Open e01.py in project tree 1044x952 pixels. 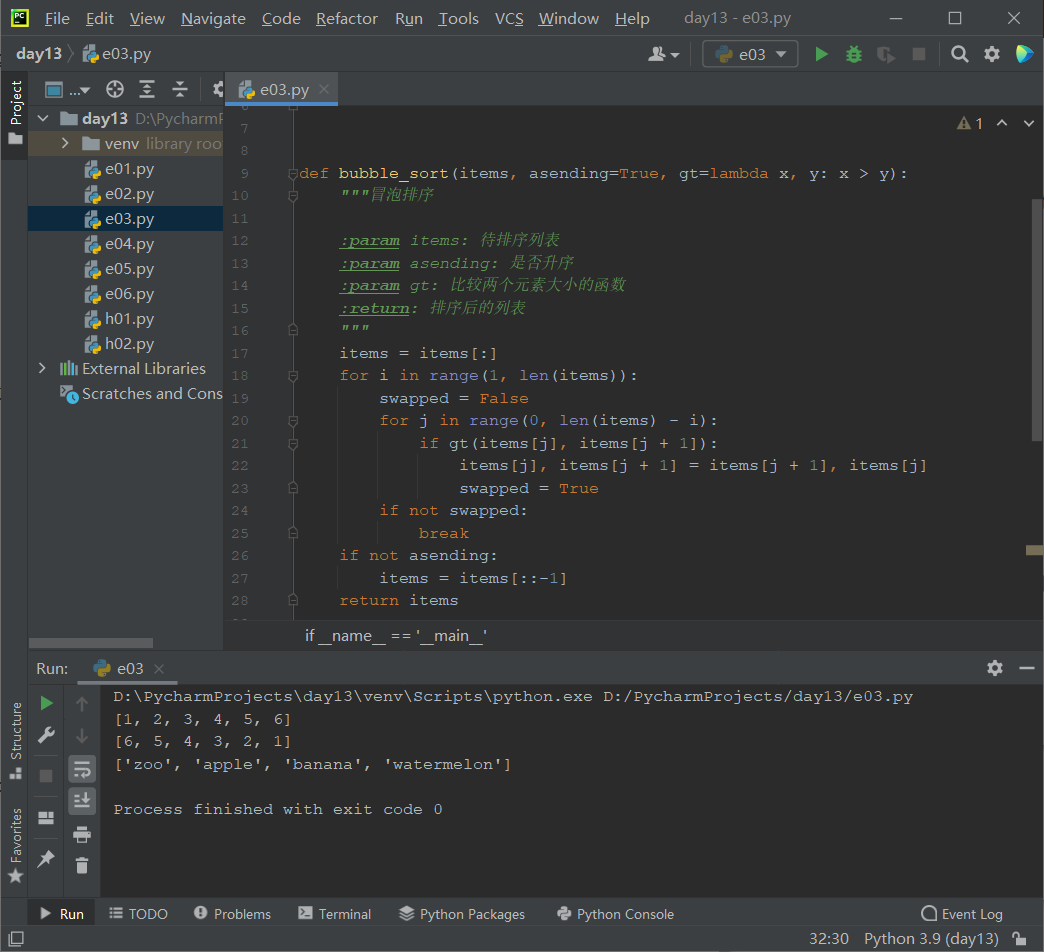pos(120,169)
